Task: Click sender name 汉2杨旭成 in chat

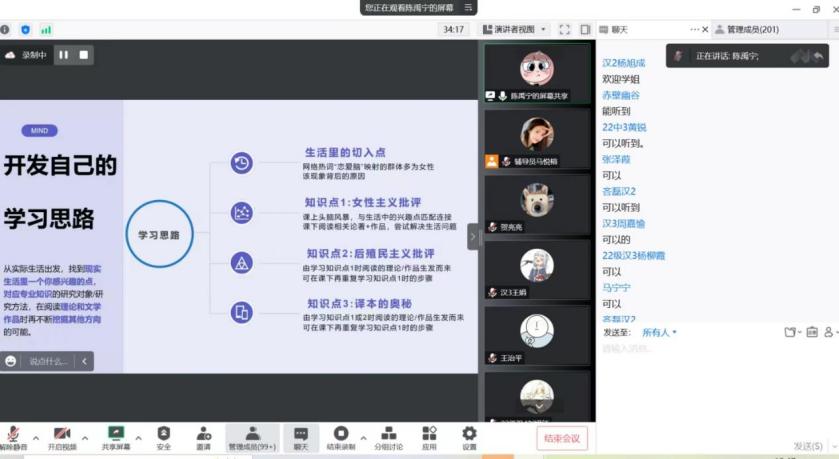Action: click(x=623, y=63)
